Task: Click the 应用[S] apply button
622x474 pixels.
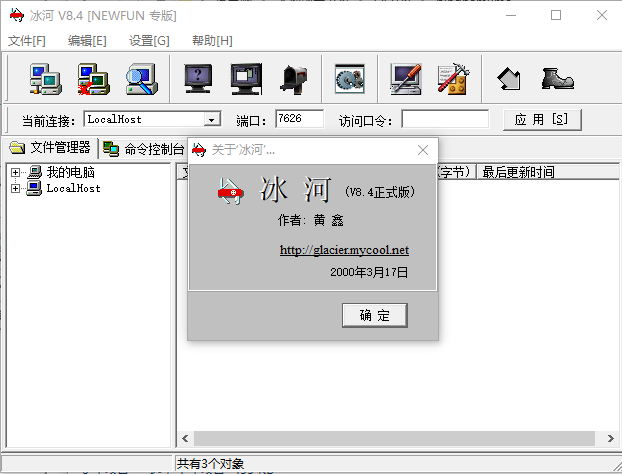Action: tap(542, 119)
